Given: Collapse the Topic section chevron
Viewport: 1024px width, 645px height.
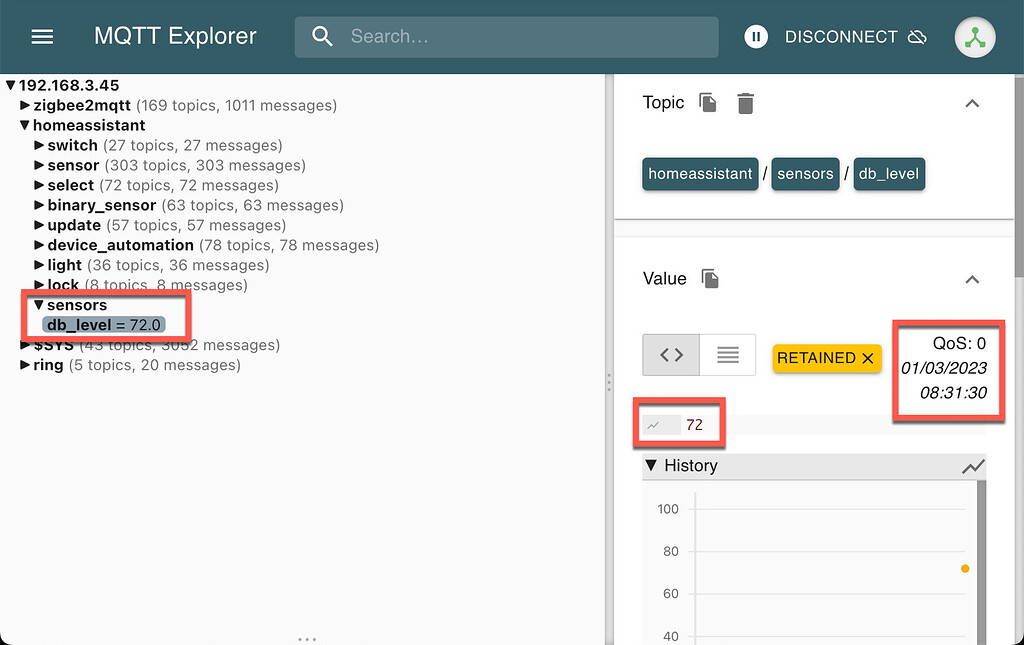Looking at the screenshot, I should pos(972,103).
